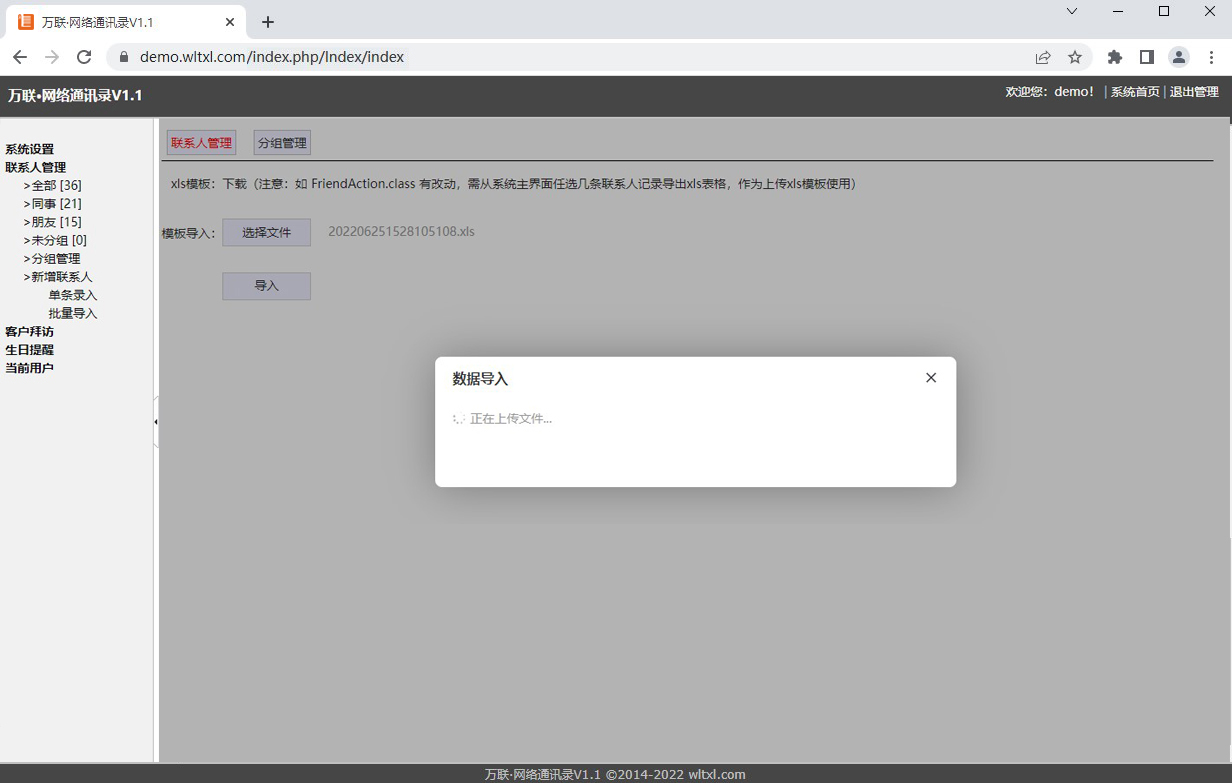This screenshot has height=783, width=1232.
Task: Toggle browser side panel
Action: pos(1147,57)
